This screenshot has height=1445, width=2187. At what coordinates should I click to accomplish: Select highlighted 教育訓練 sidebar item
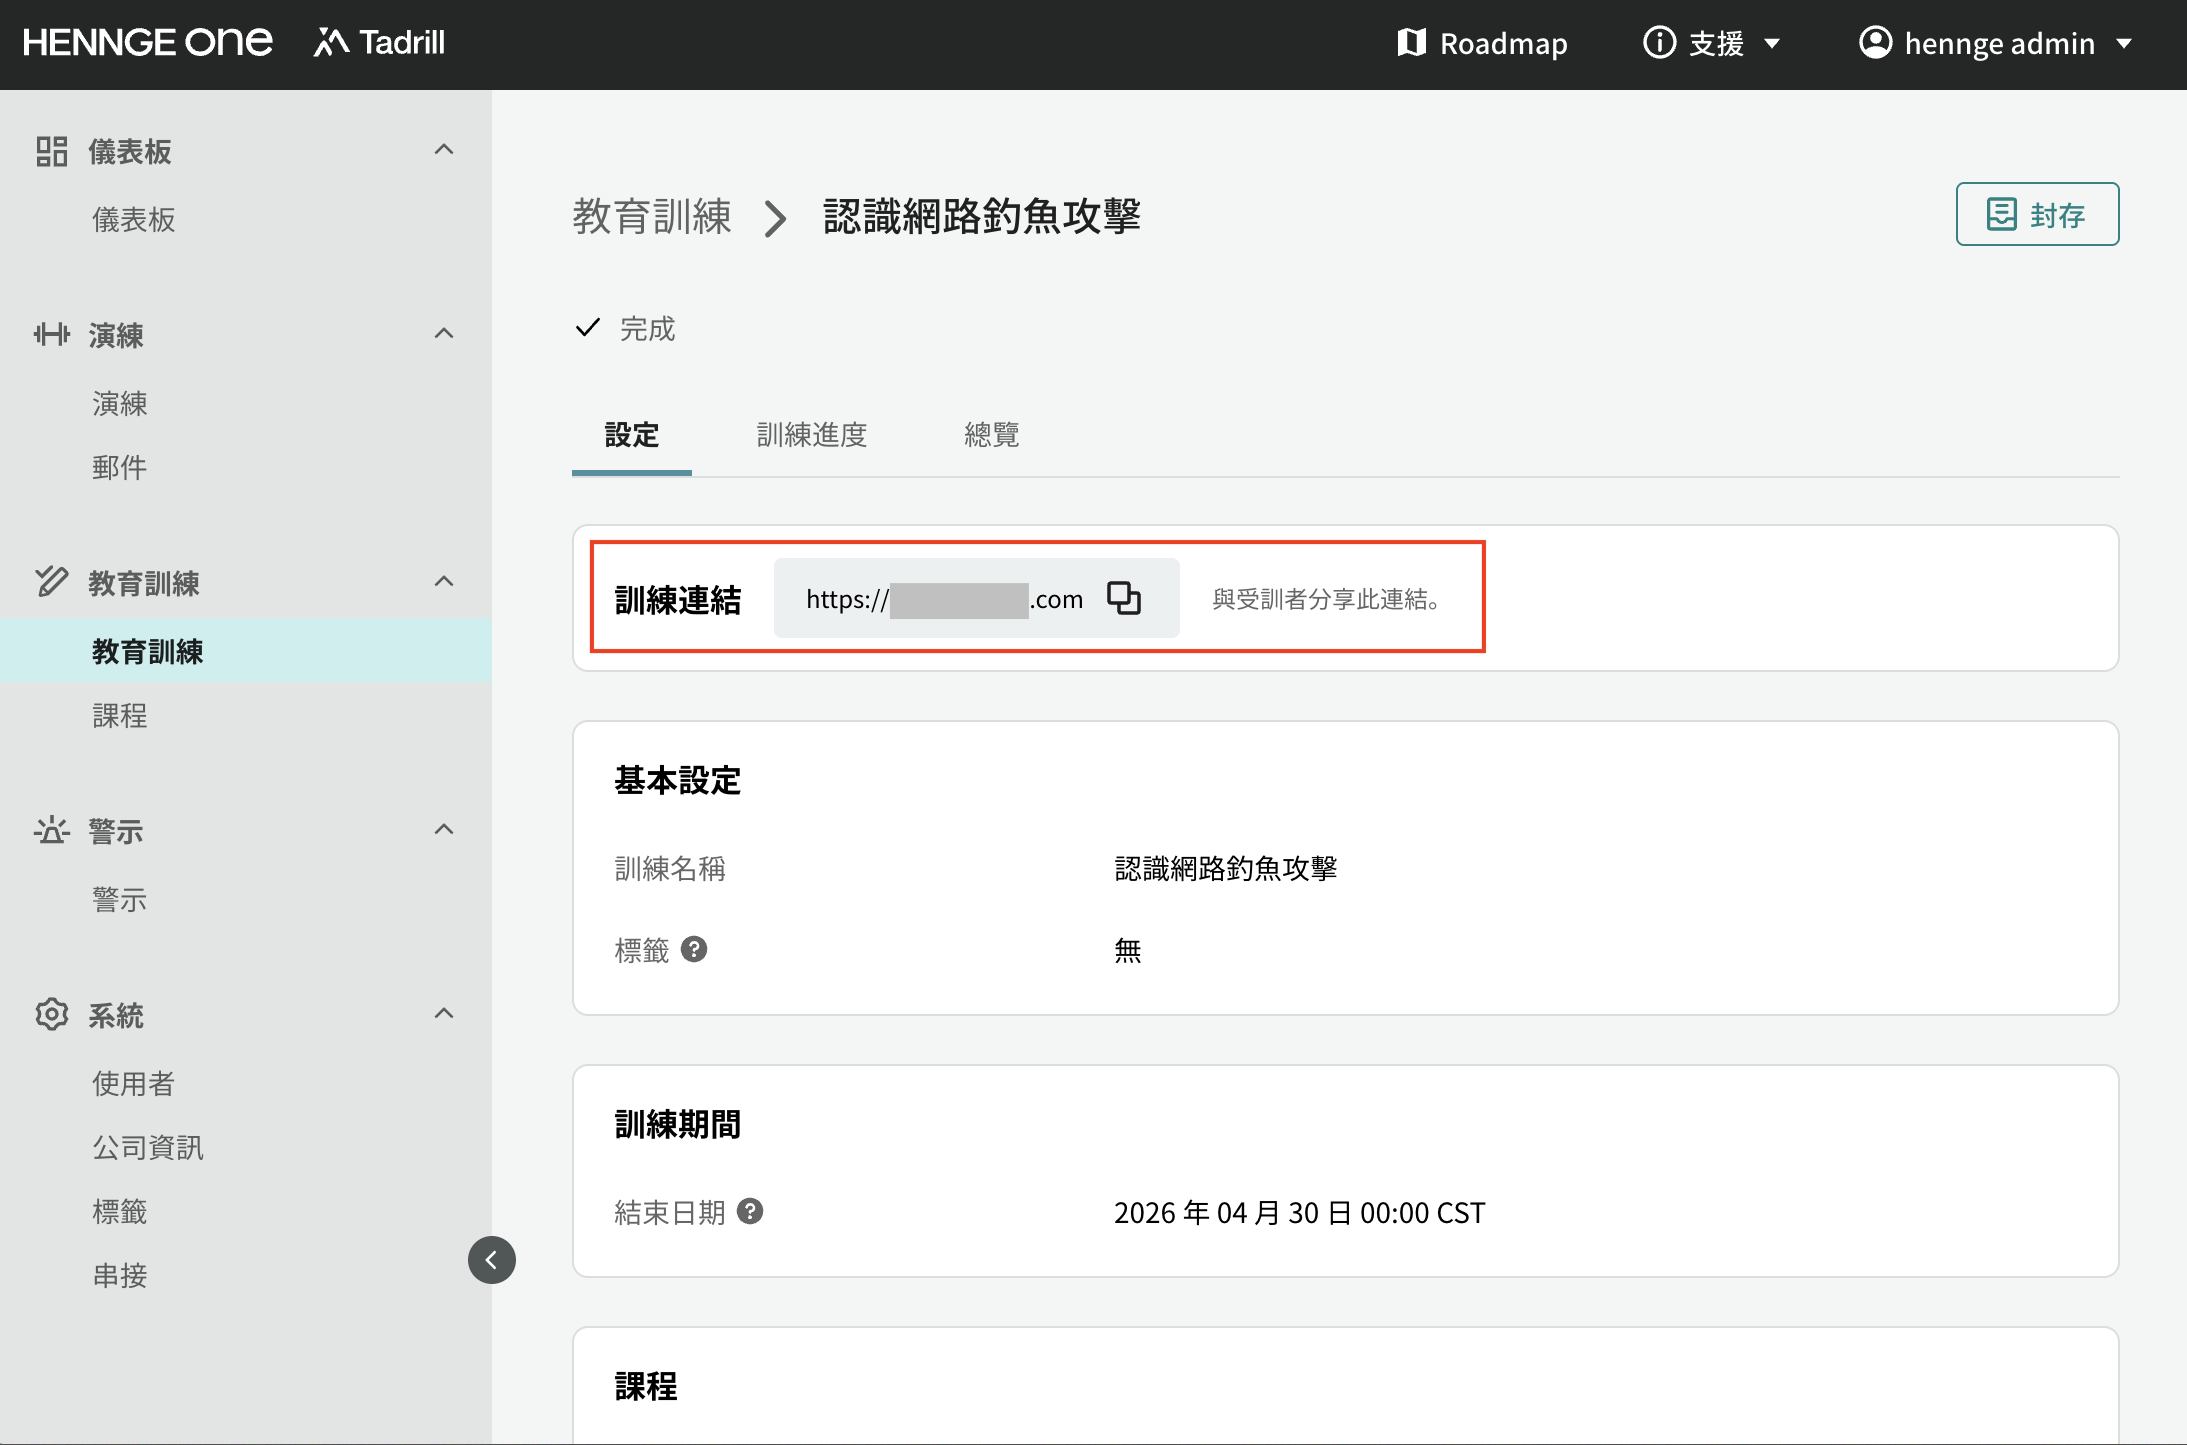click(x=246, y=651)
